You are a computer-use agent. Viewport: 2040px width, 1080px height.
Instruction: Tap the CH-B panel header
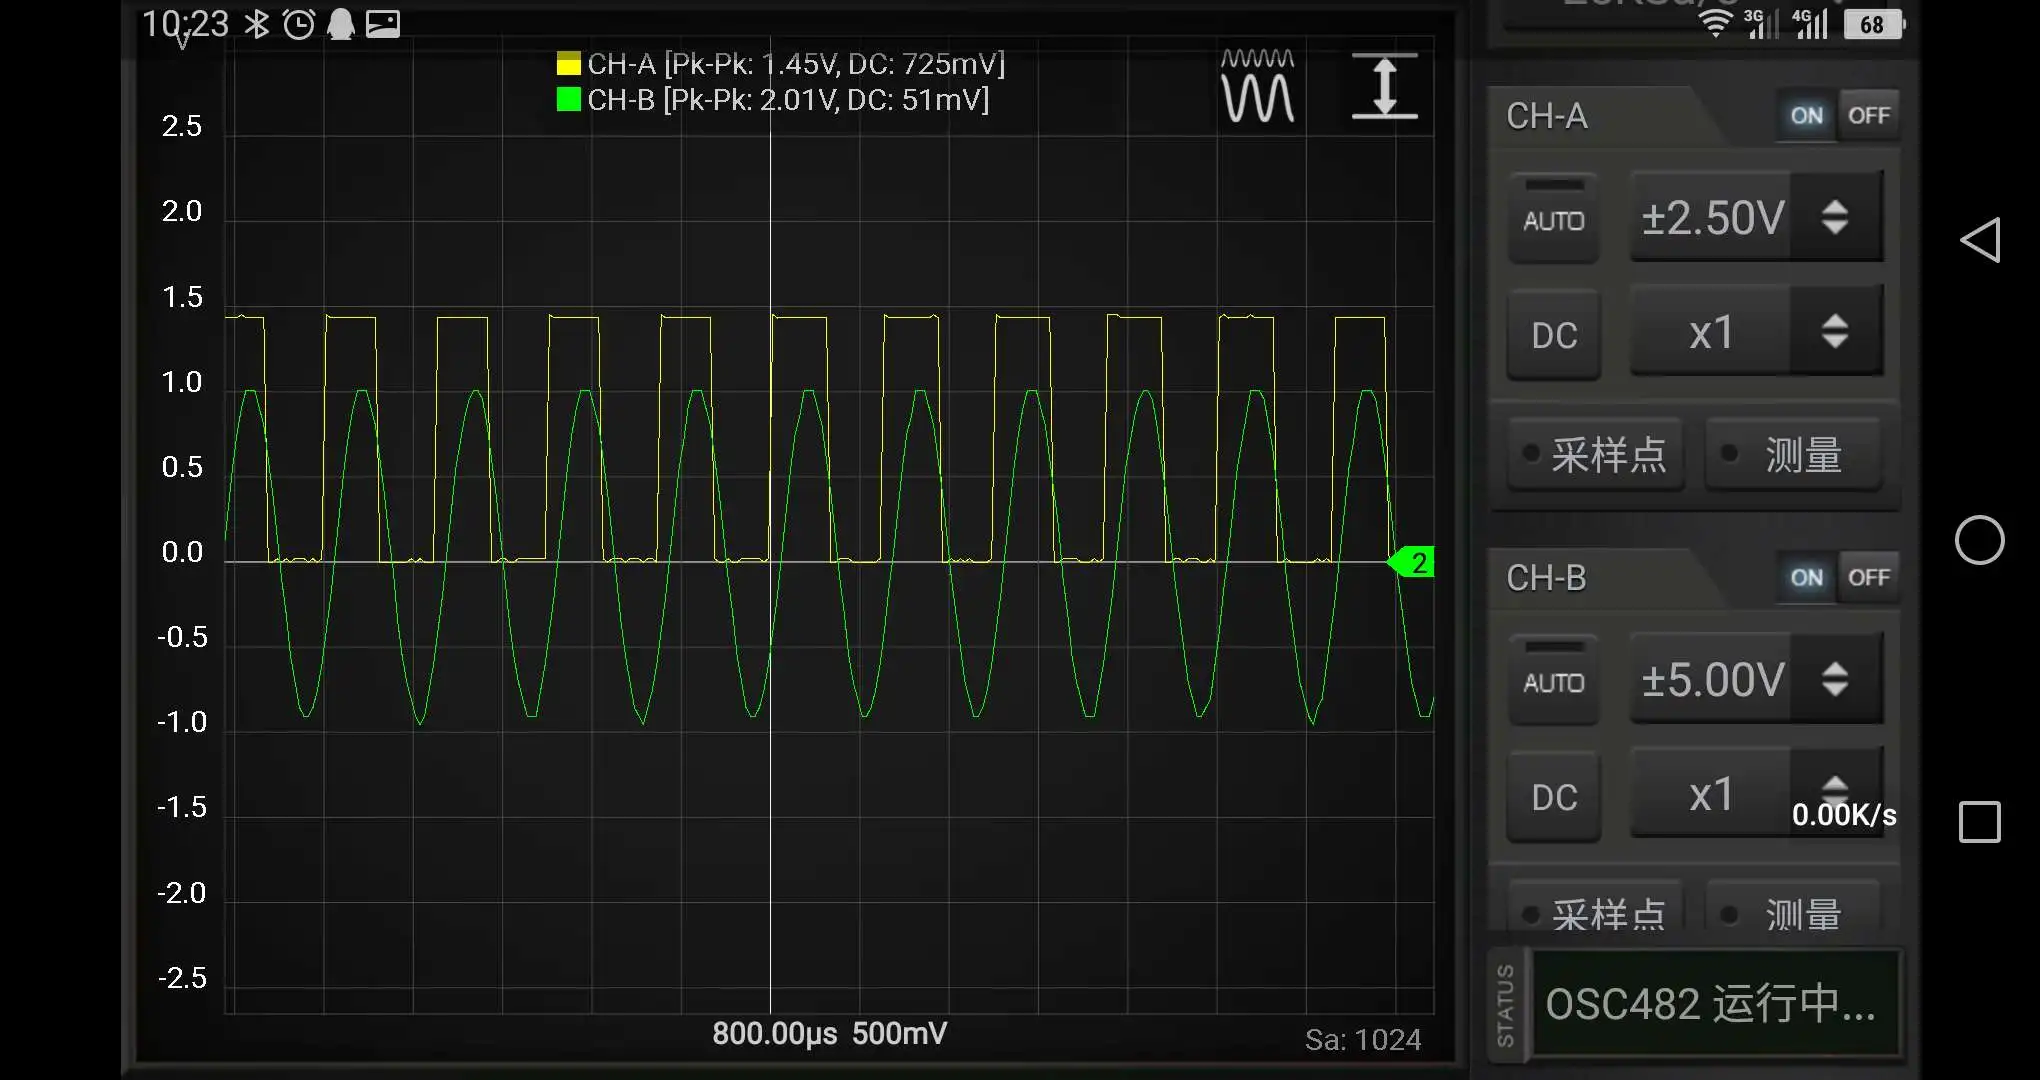click(1547, 578)
